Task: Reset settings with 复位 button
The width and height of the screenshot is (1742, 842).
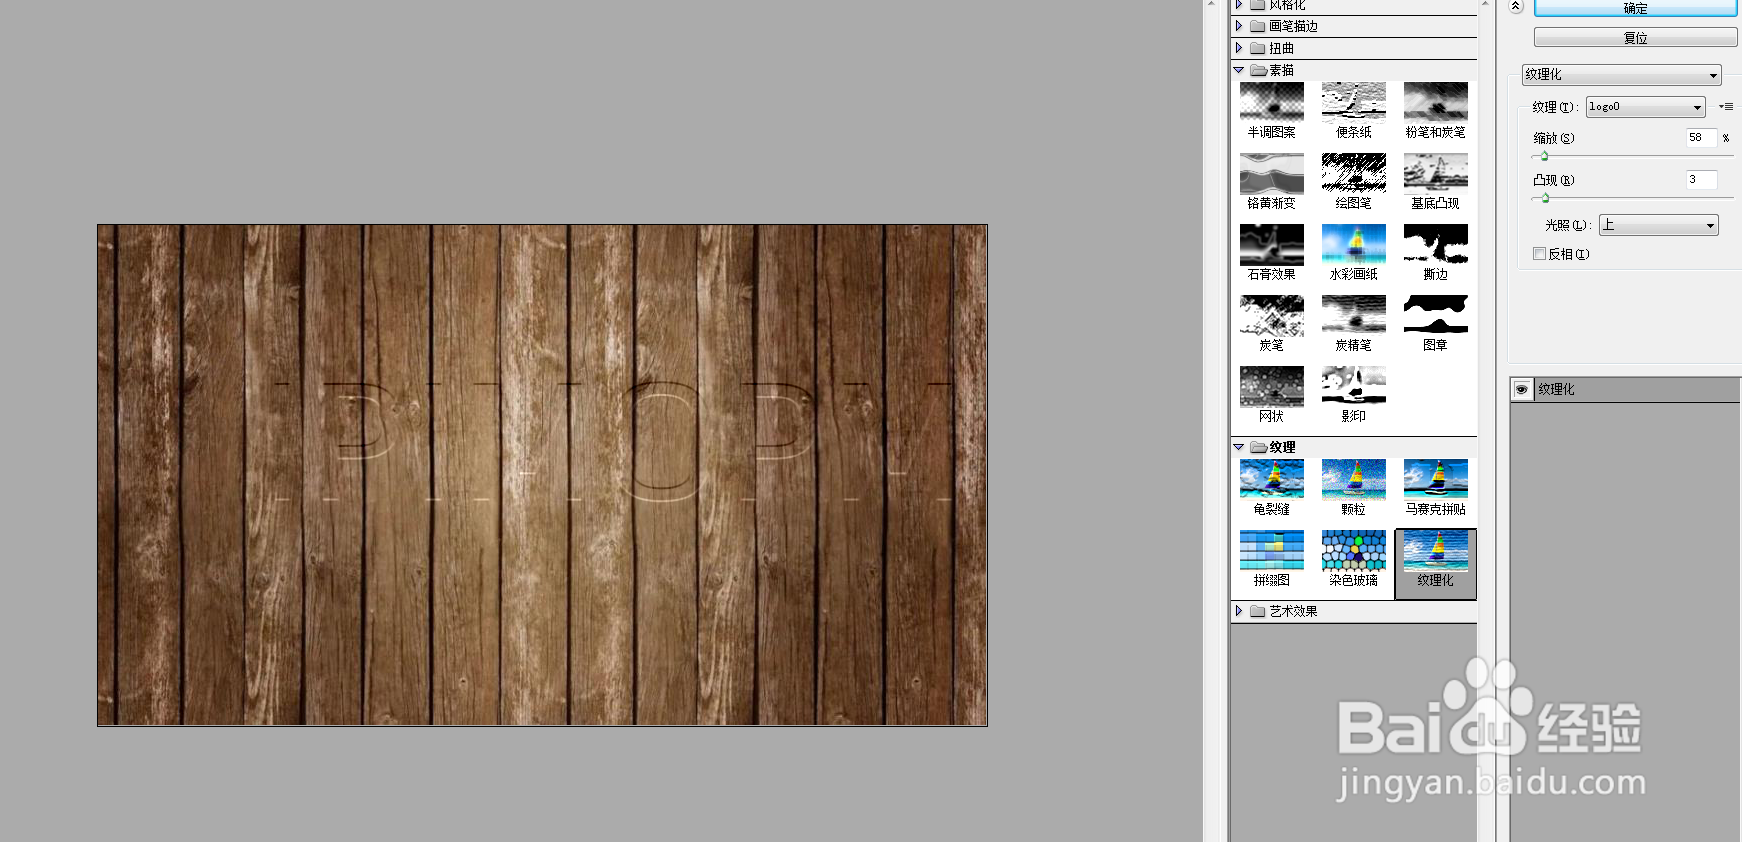Action: pyautogui.click(x=1635, y=38)
